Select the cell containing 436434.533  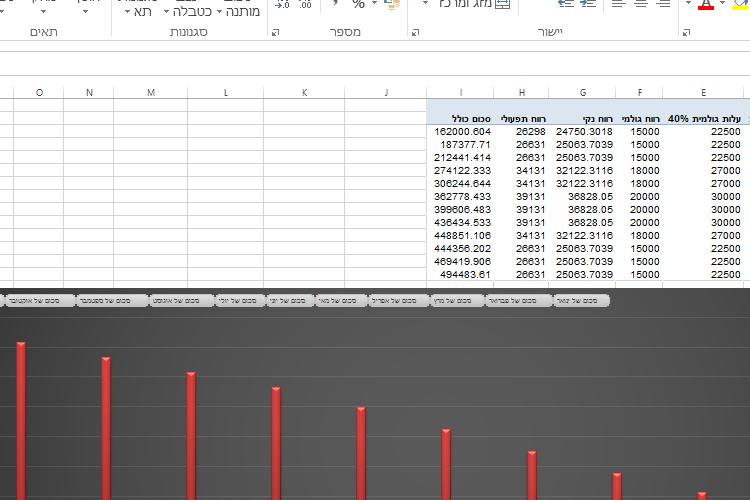pyautogui.click(x=460, y=222)
